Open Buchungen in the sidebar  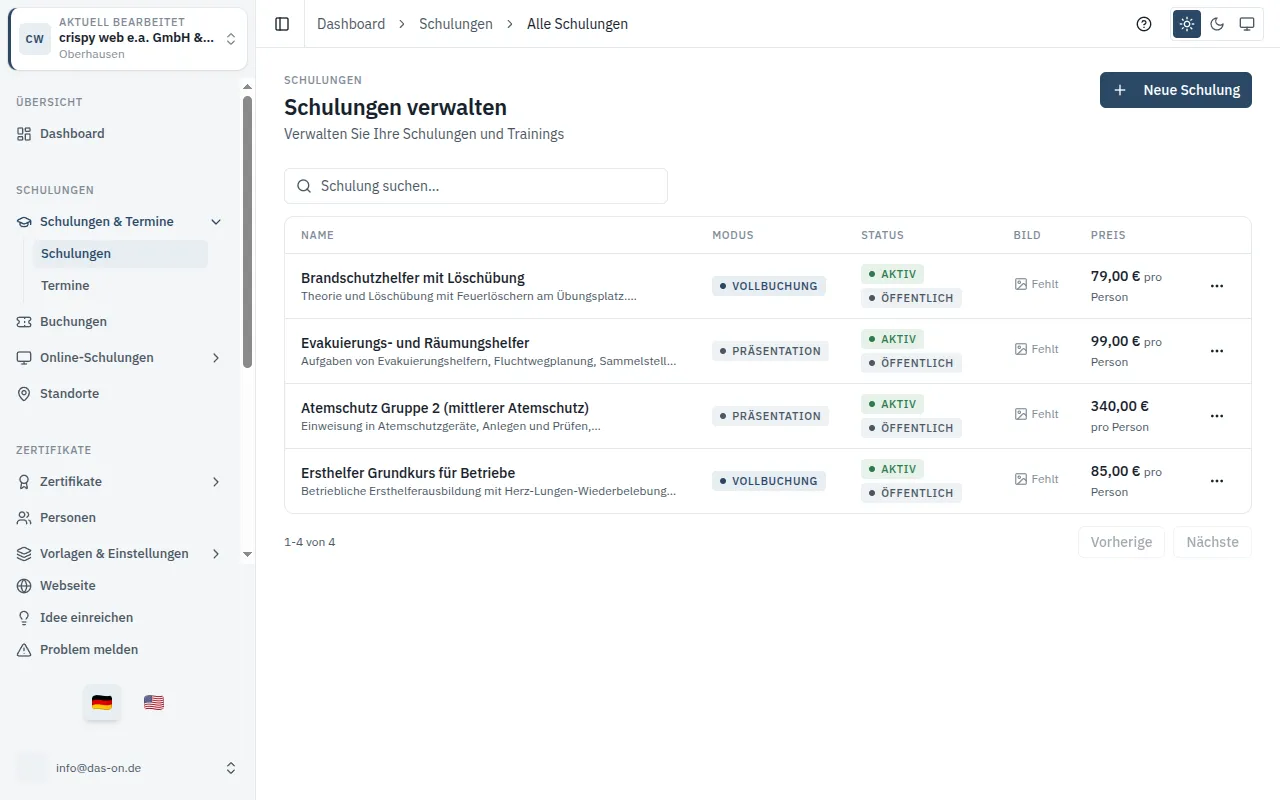(120, 322)
